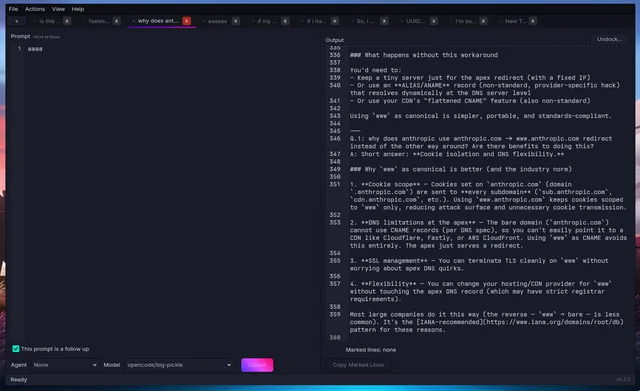Image resolution: width=640 pixels, height=391 pixels.
Task: Click the iana.org link in output
Action: (520, 322)
